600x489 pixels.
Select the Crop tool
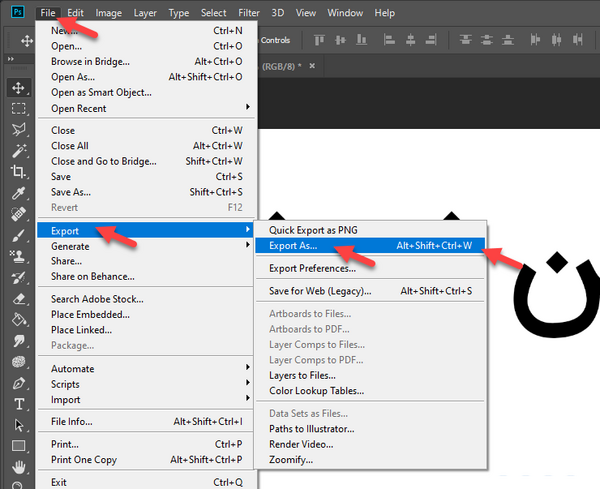18,171
